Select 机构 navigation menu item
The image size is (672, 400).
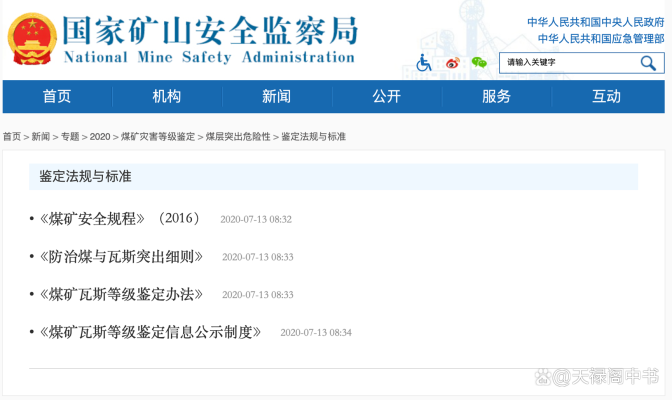[x=167, y=97]
